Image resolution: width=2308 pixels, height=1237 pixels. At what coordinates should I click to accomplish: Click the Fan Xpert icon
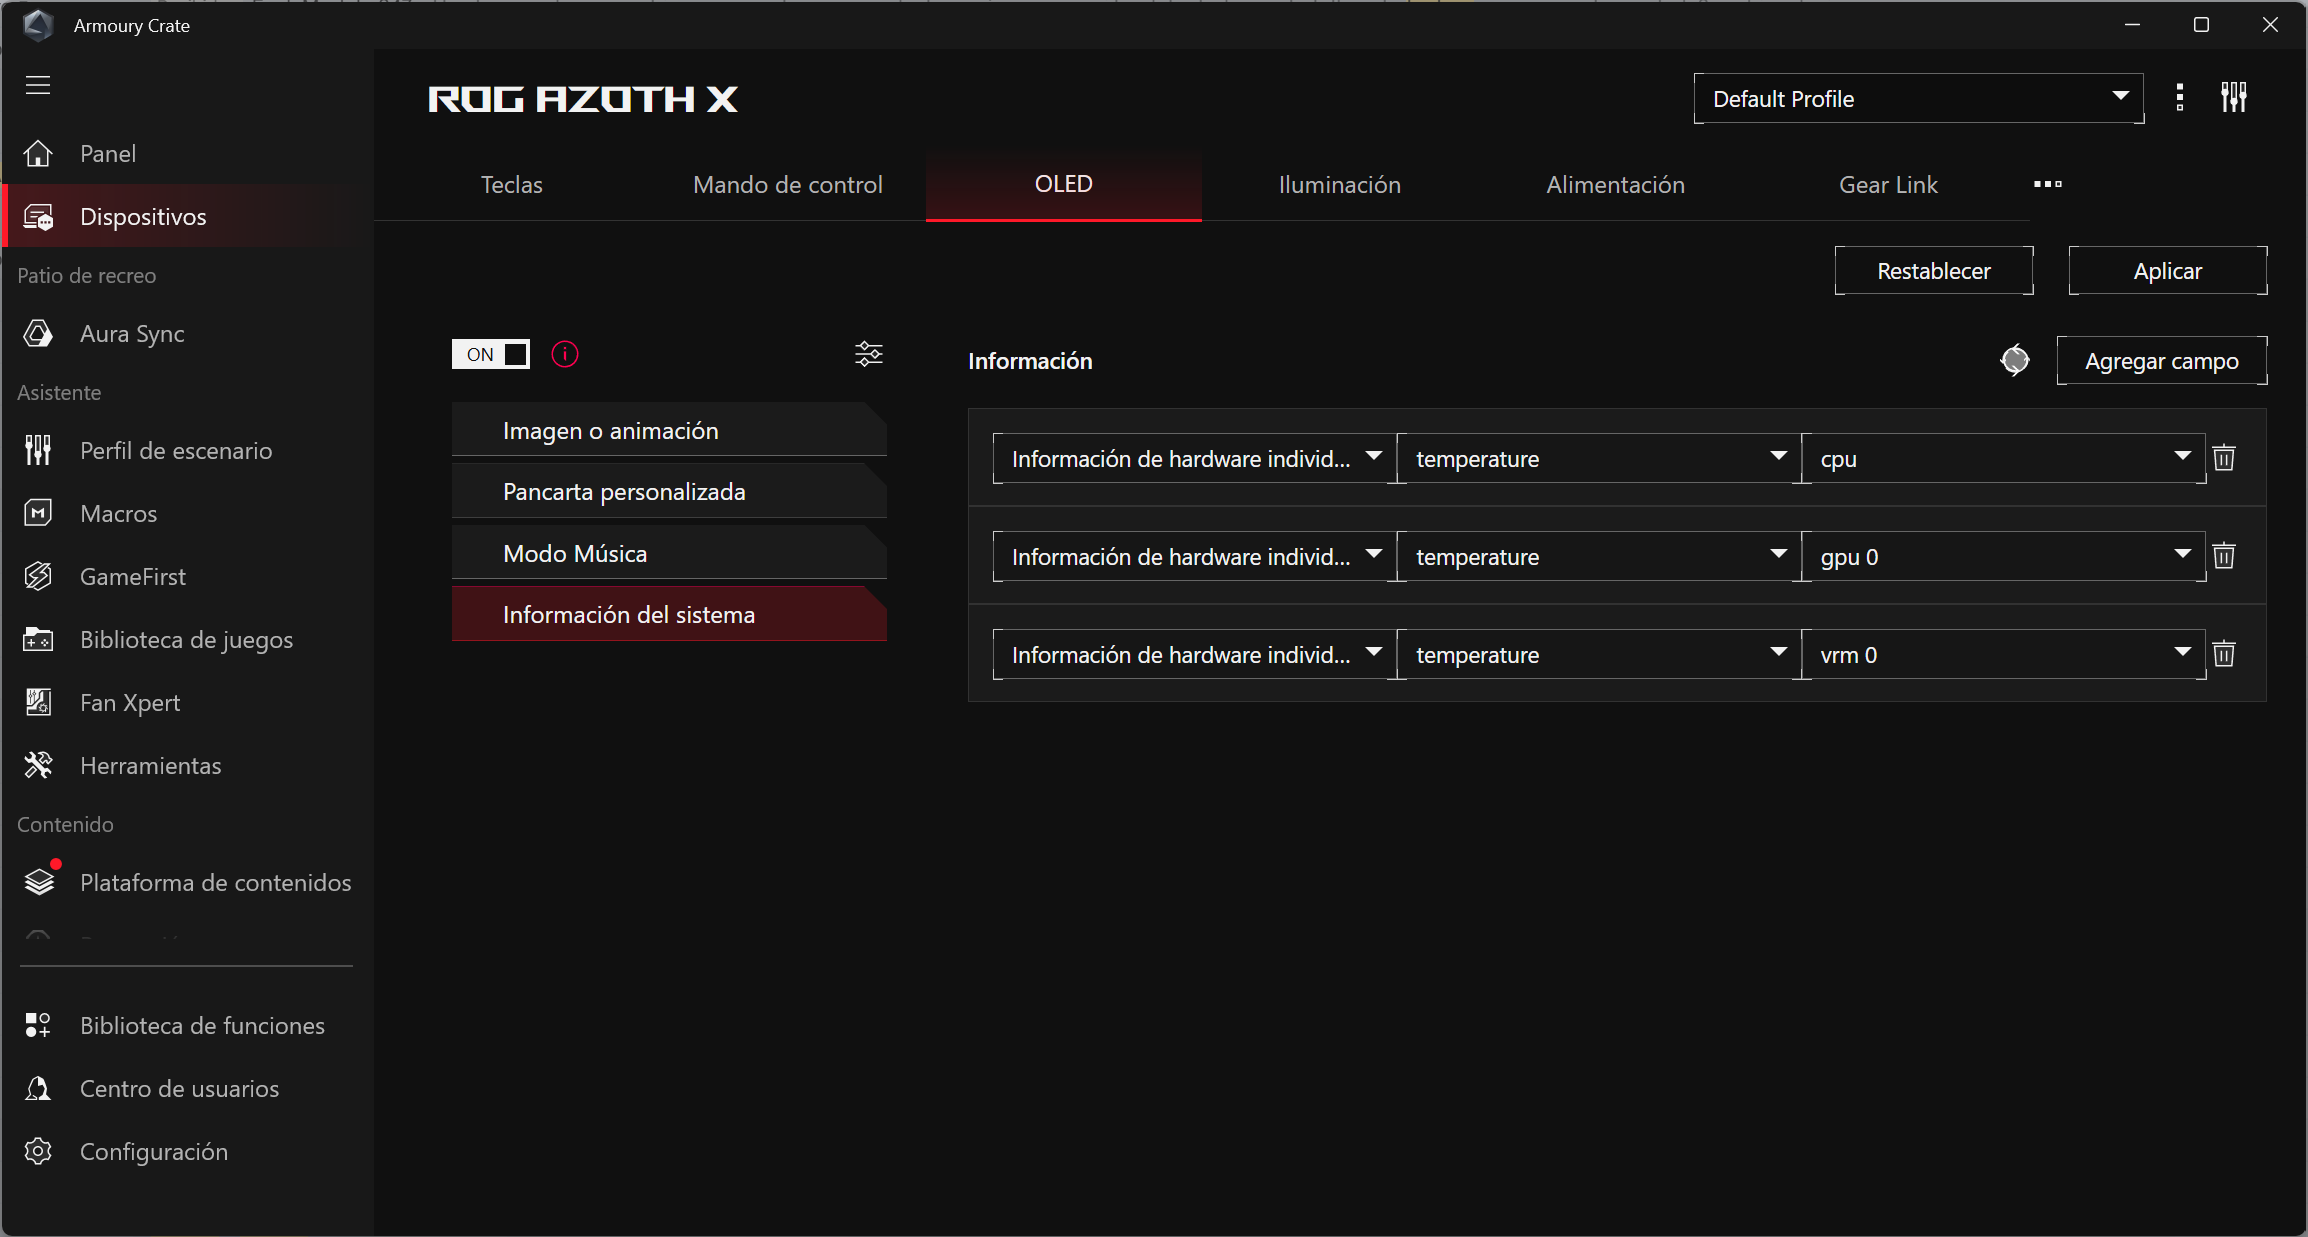click(x=38, y=703)
